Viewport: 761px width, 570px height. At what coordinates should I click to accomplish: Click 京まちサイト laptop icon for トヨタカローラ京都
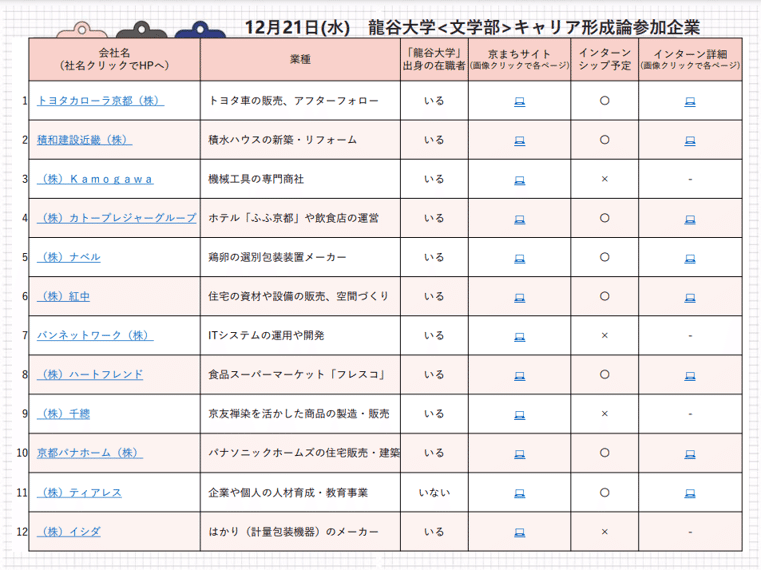point(519,101)
